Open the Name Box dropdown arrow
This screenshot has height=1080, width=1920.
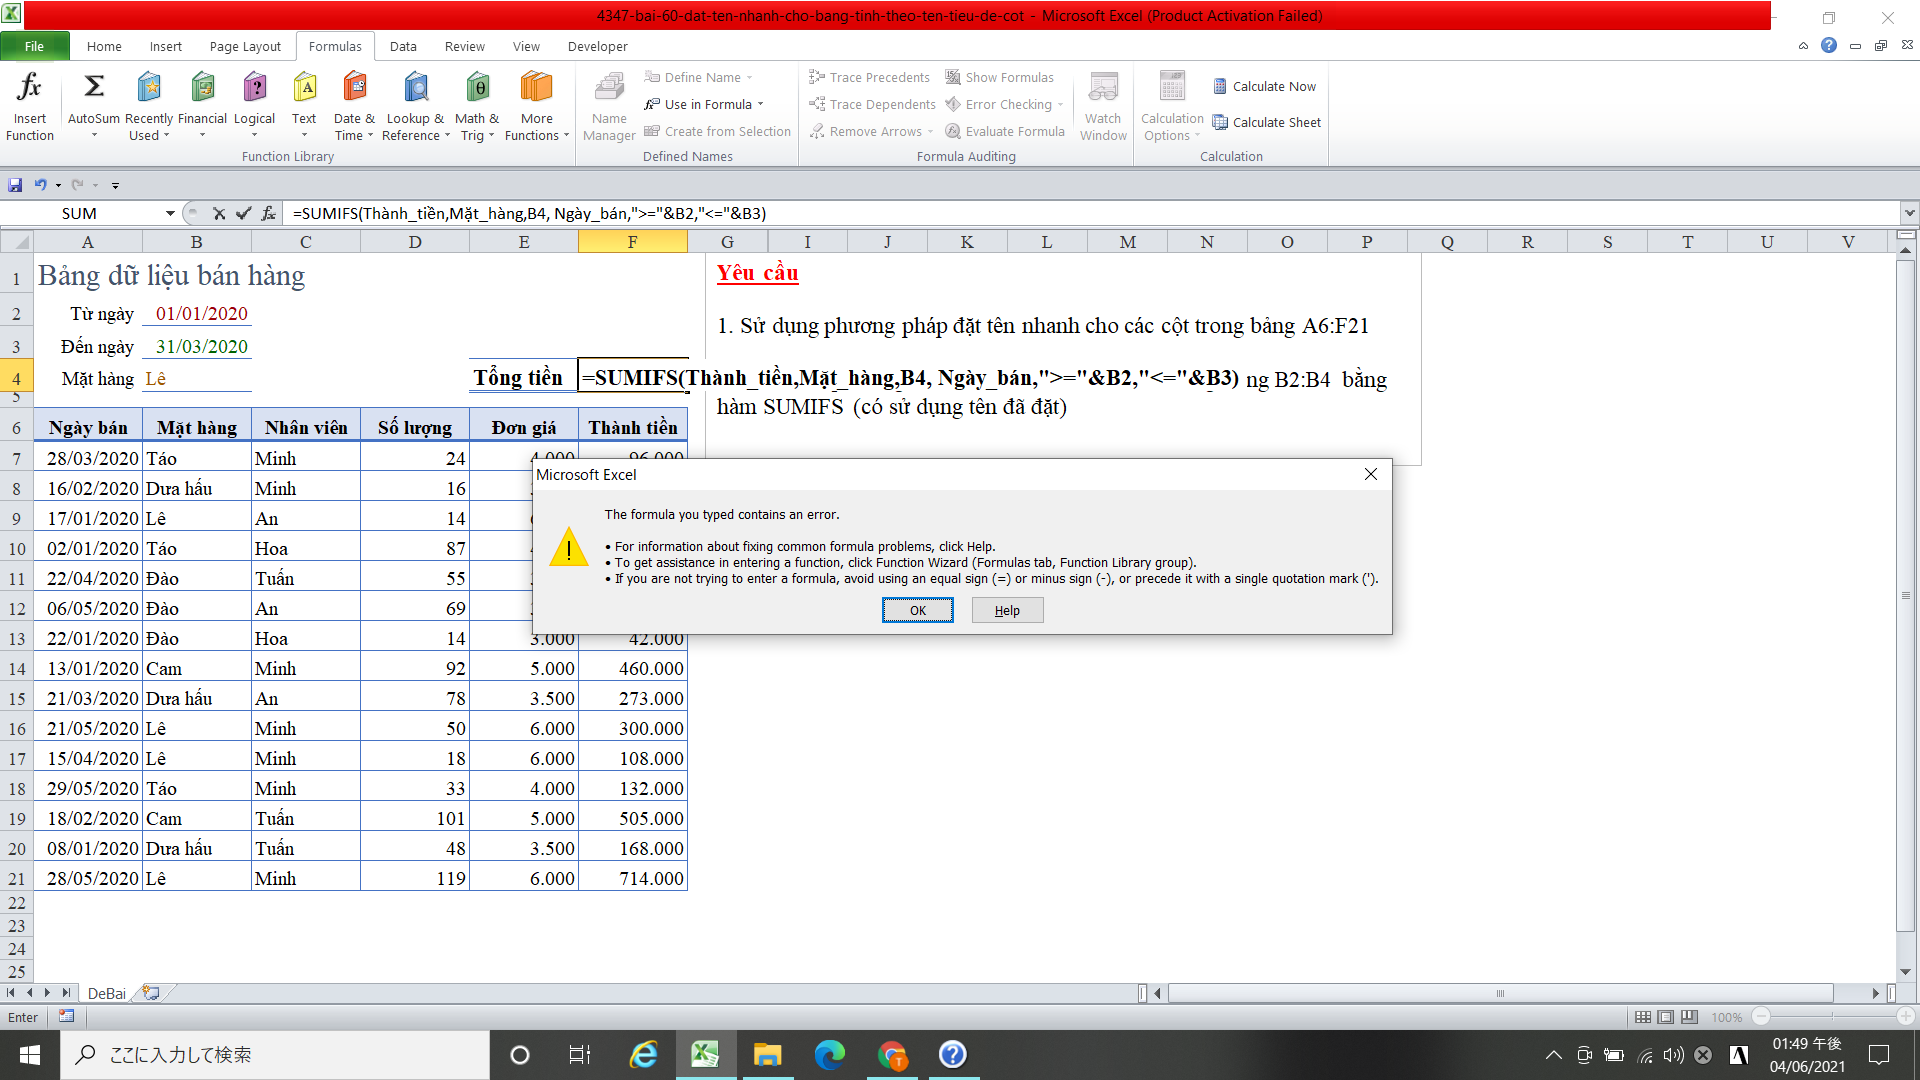pos(170,213)
